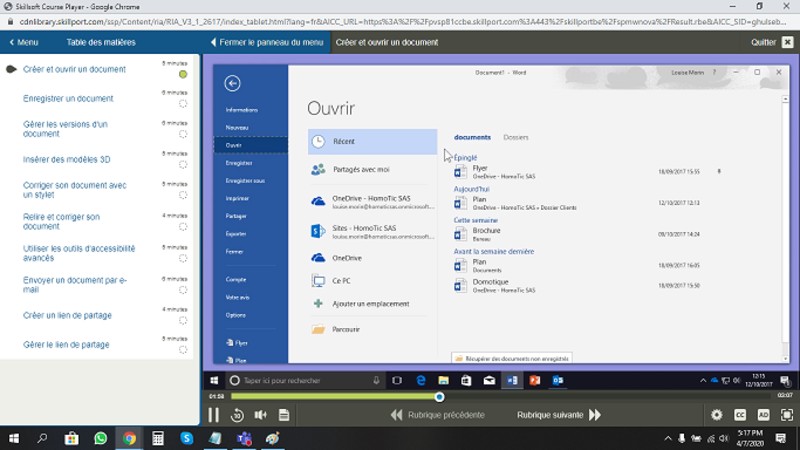Open lesson Enregistrer un document
This screenshot has width=800, height=450.
coord(68,98)
